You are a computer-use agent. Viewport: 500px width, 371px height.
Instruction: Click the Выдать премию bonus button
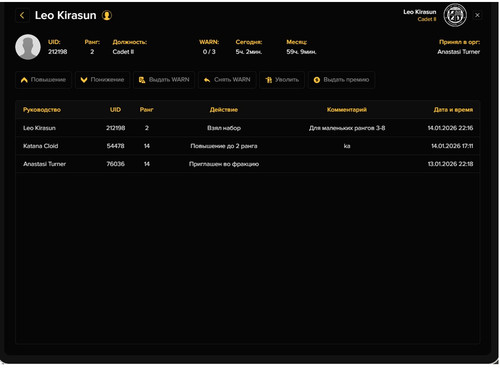coord(341,80)
